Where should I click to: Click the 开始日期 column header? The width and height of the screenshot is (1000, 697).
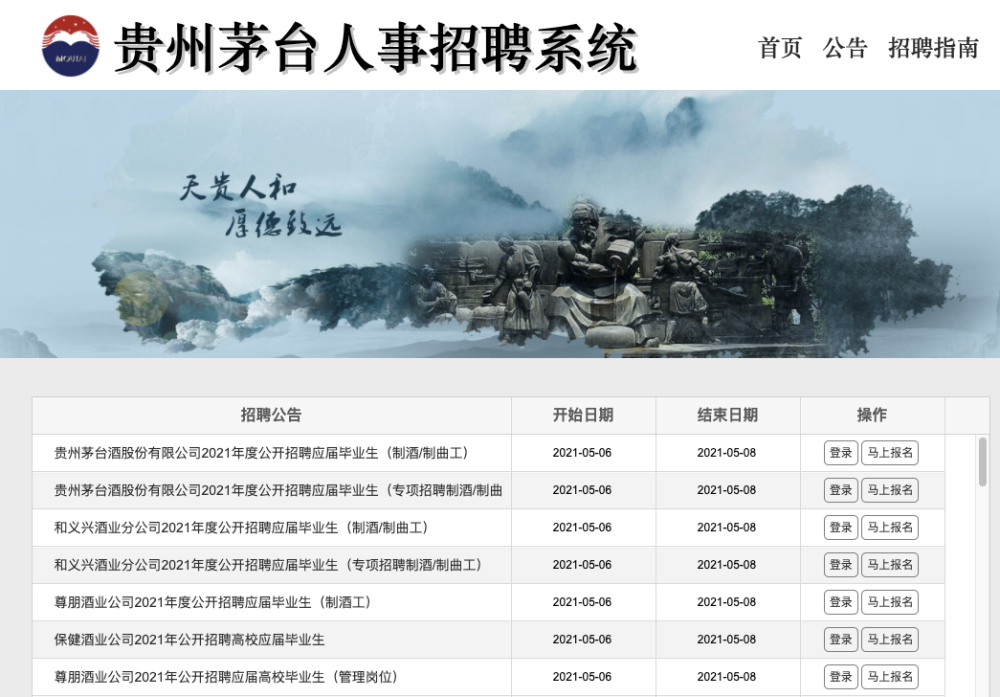tap(583, 415)
